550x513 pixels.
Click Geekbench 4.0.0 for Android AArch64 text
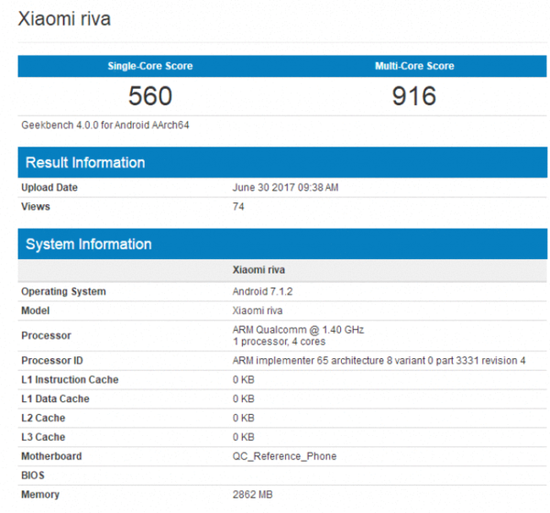click(105, 125)
